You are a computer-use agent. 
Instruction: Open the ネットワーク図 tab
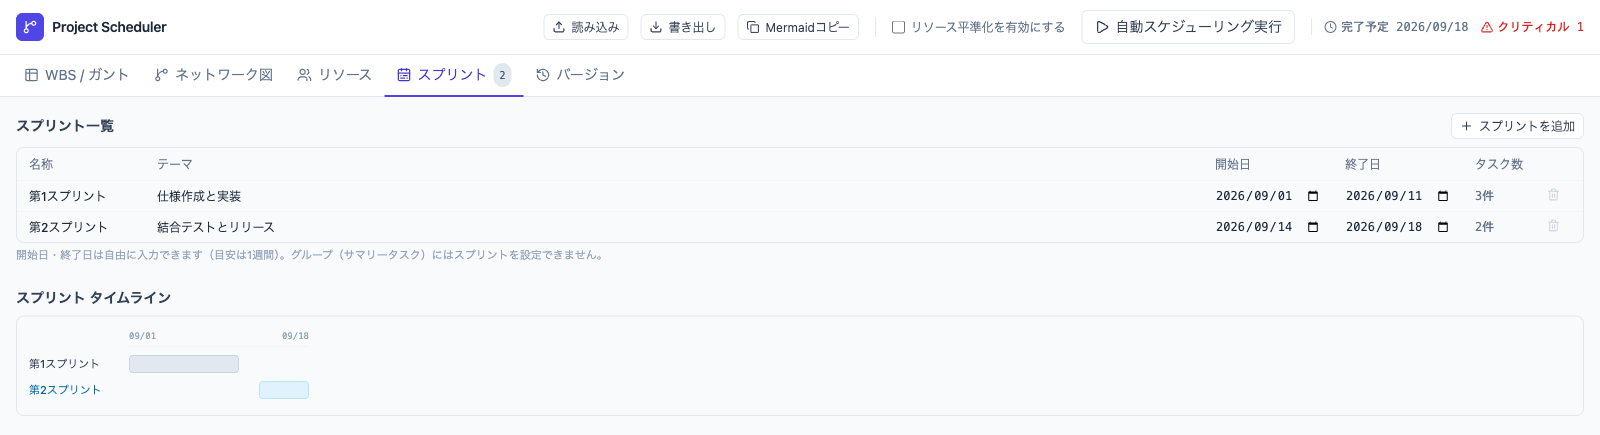[214, 75]
